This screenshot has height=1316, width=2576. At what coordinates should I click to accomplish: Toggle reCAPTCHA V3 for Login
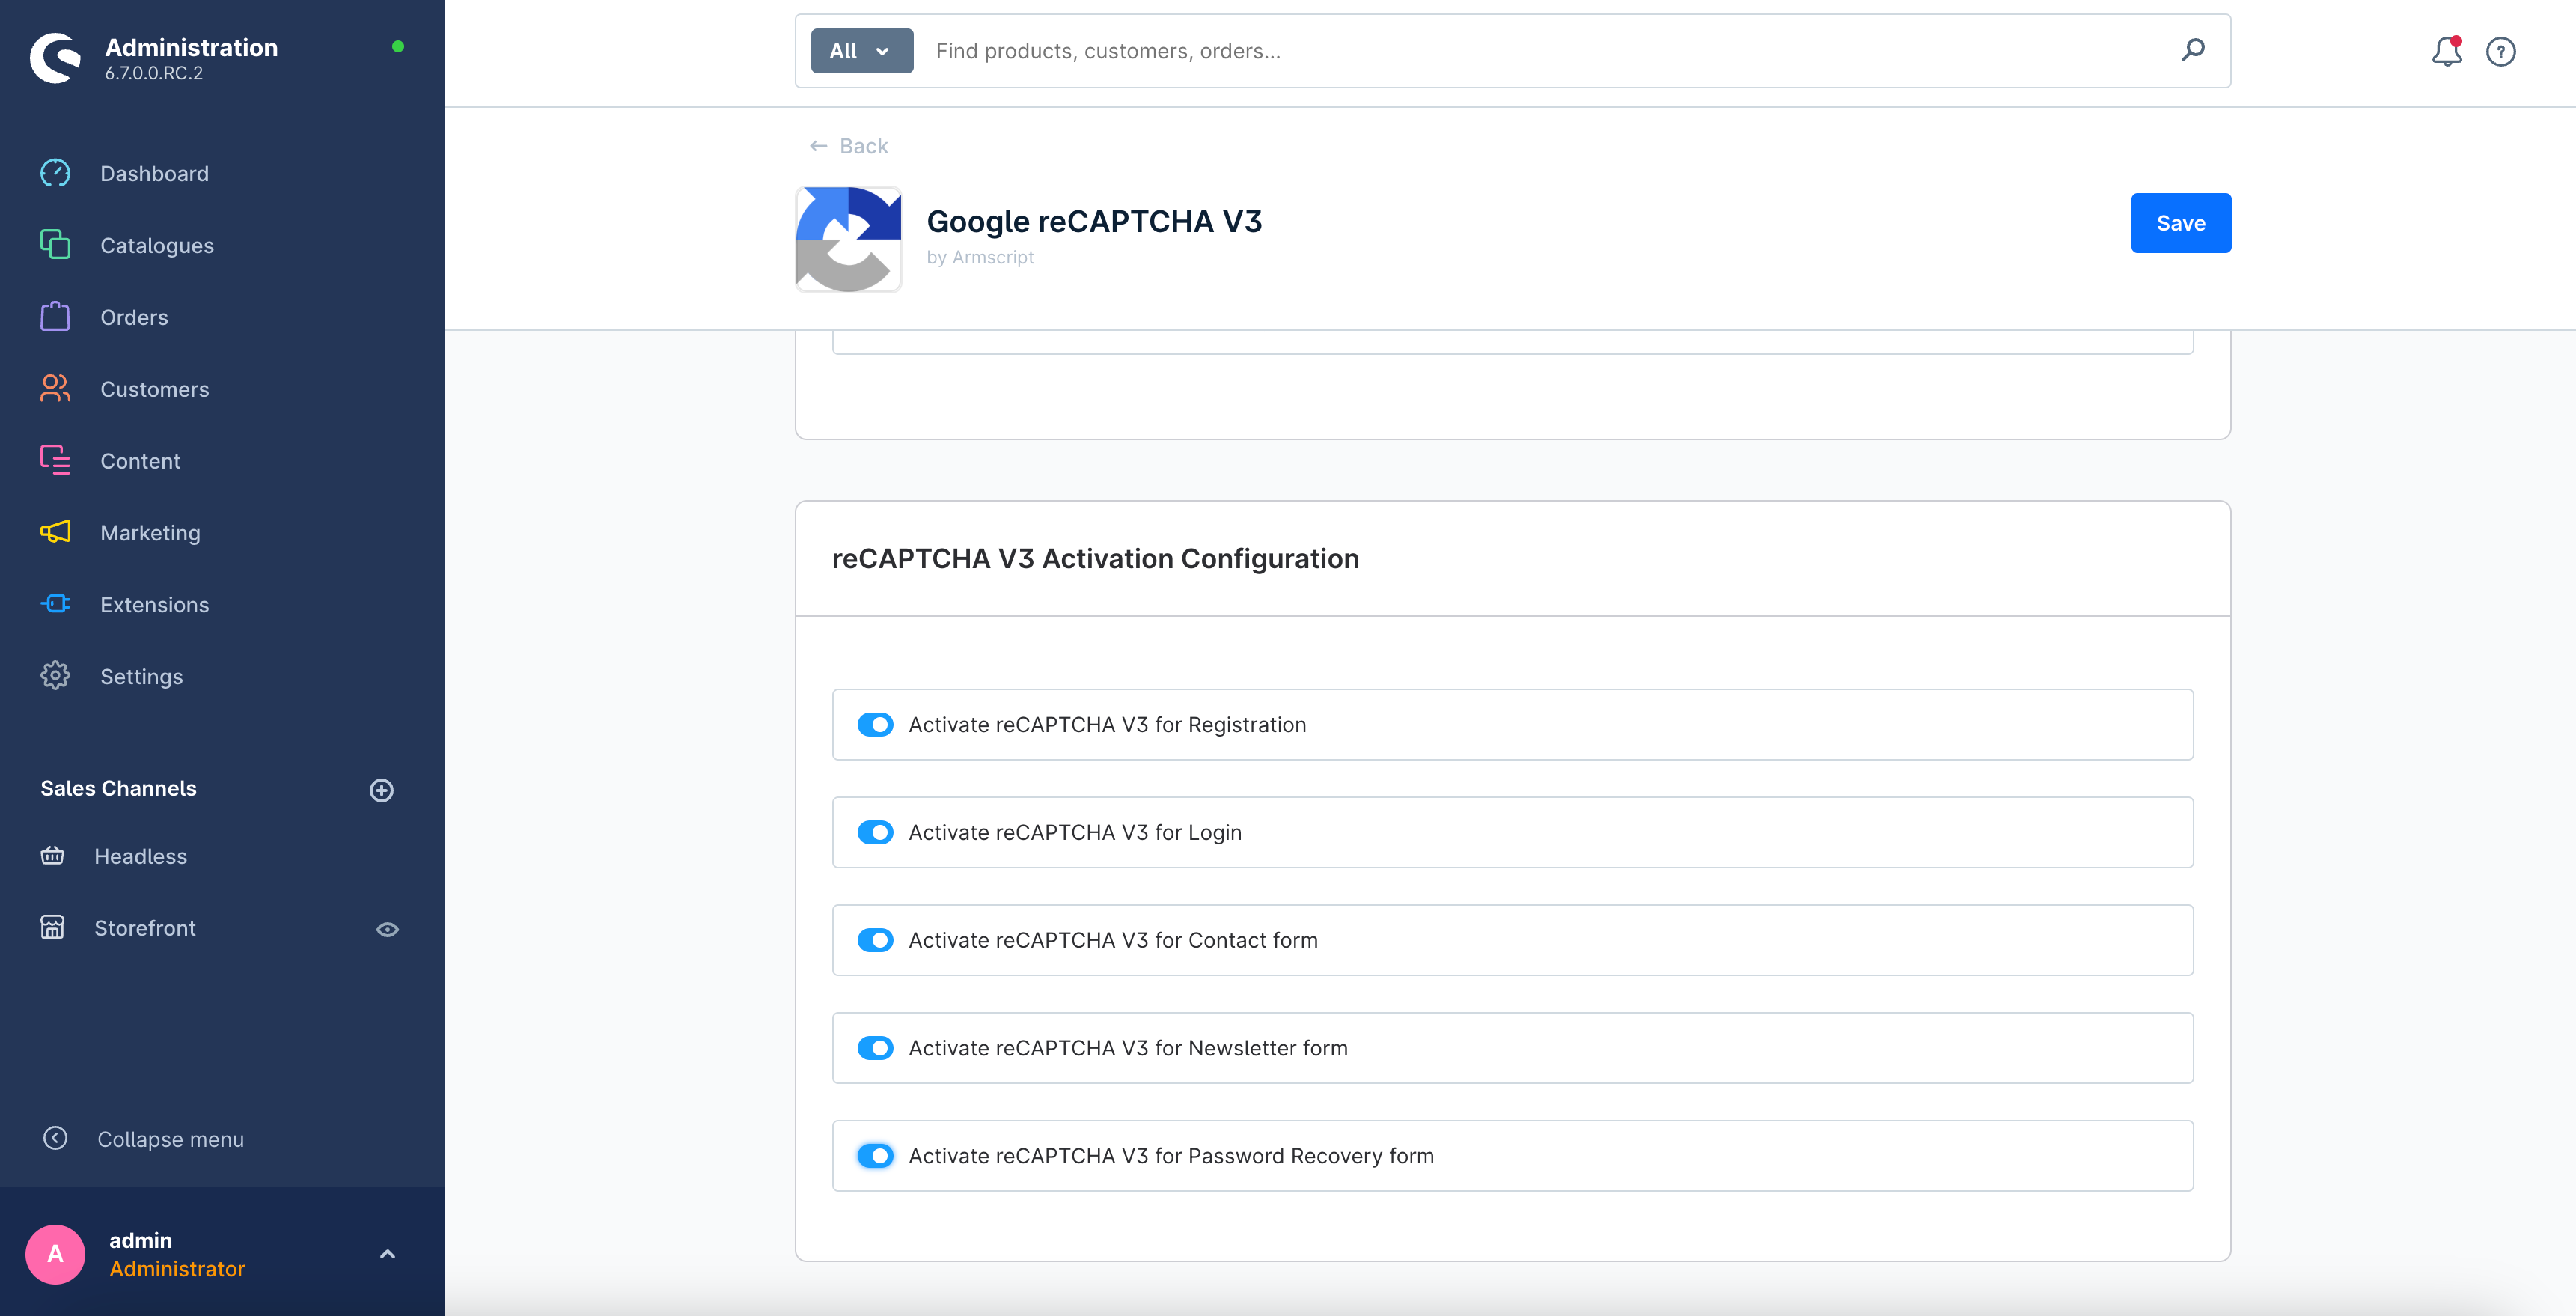pos(875,832)
